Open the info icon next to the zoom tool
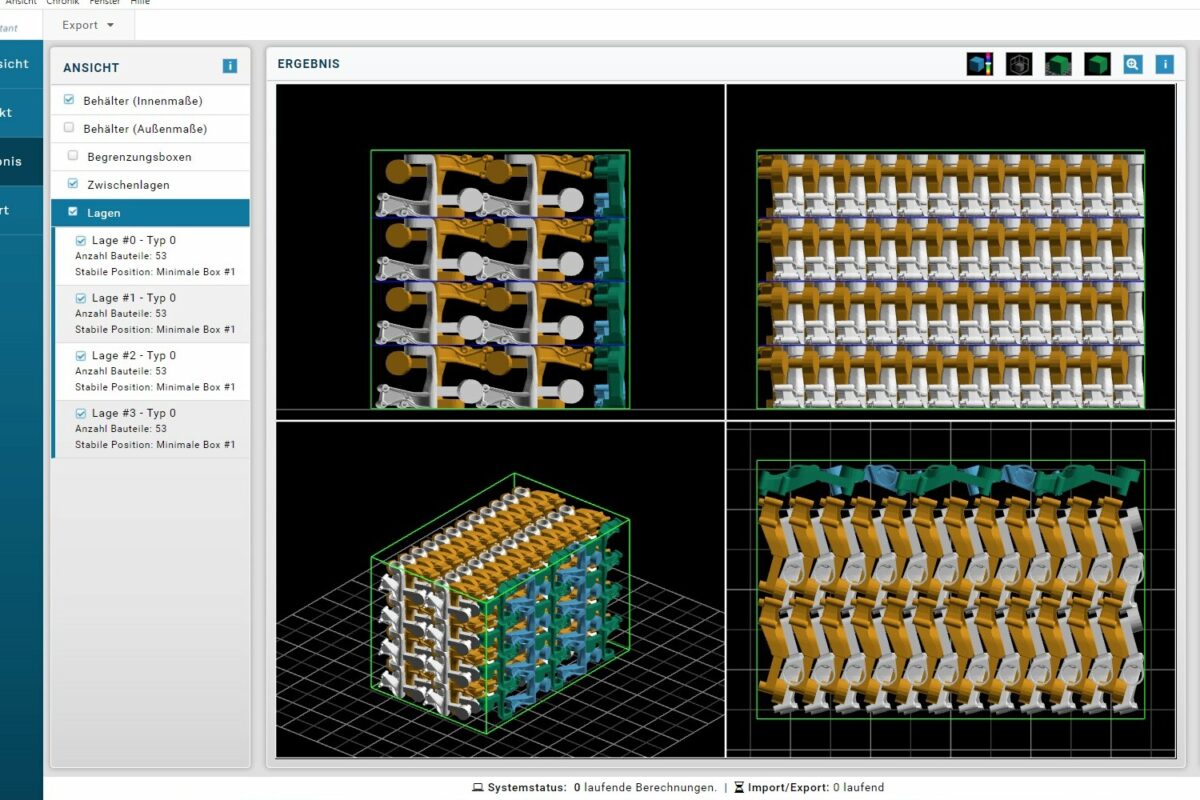Screen dimensions: 1200x800 (x=1164, y=64)
